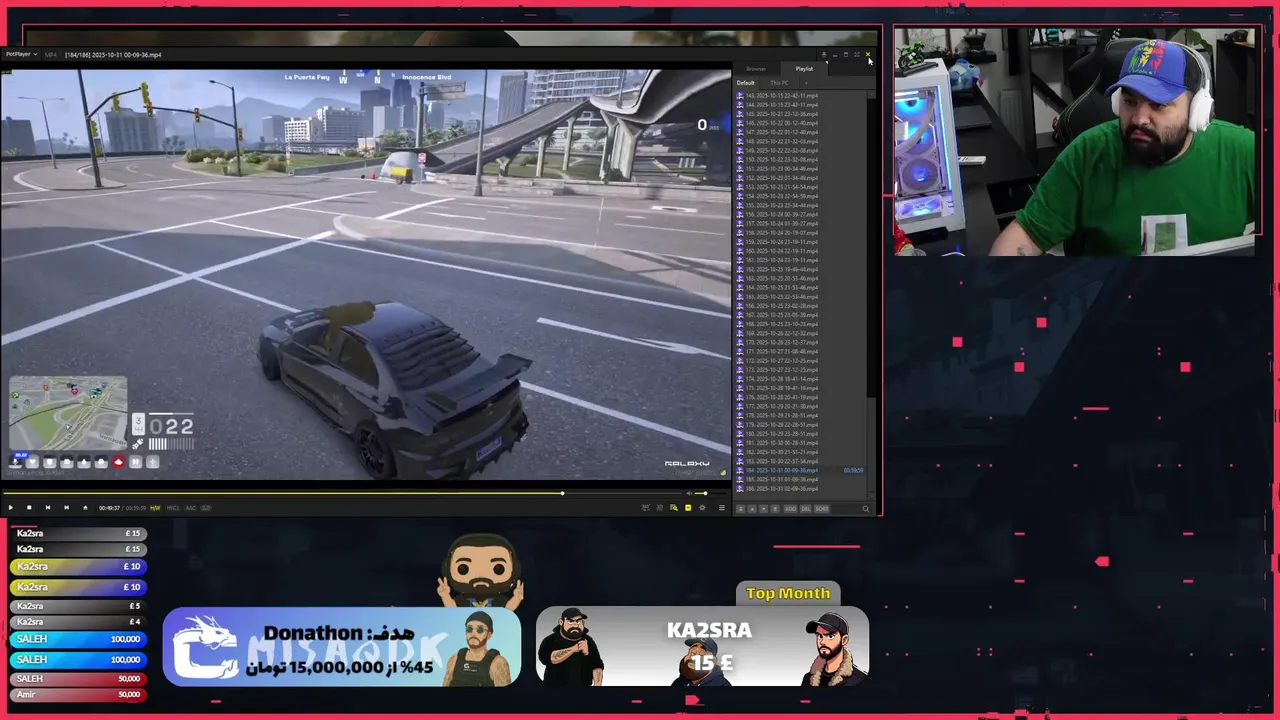1280x720 pixels.
Task: Select playlist item 186. 2025-10-31 02-09-36.mp4
Action: [801, 488]
